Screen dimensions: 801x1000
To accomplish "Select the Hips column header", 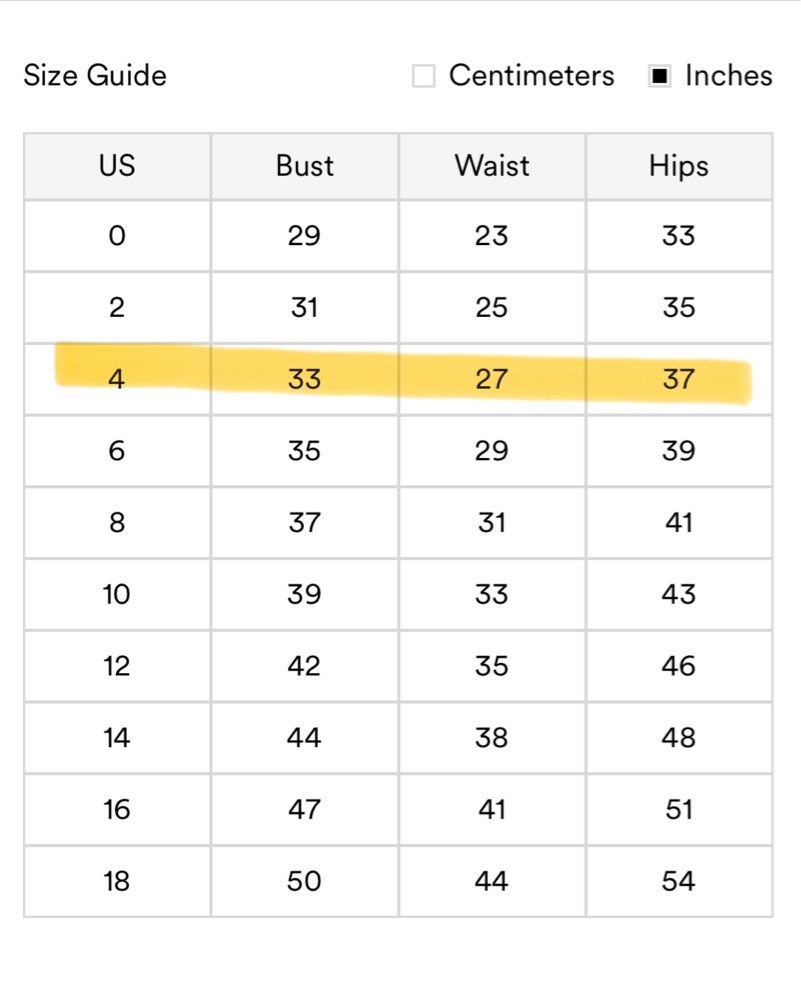I will pyautogui.click(x=679, y=166).
